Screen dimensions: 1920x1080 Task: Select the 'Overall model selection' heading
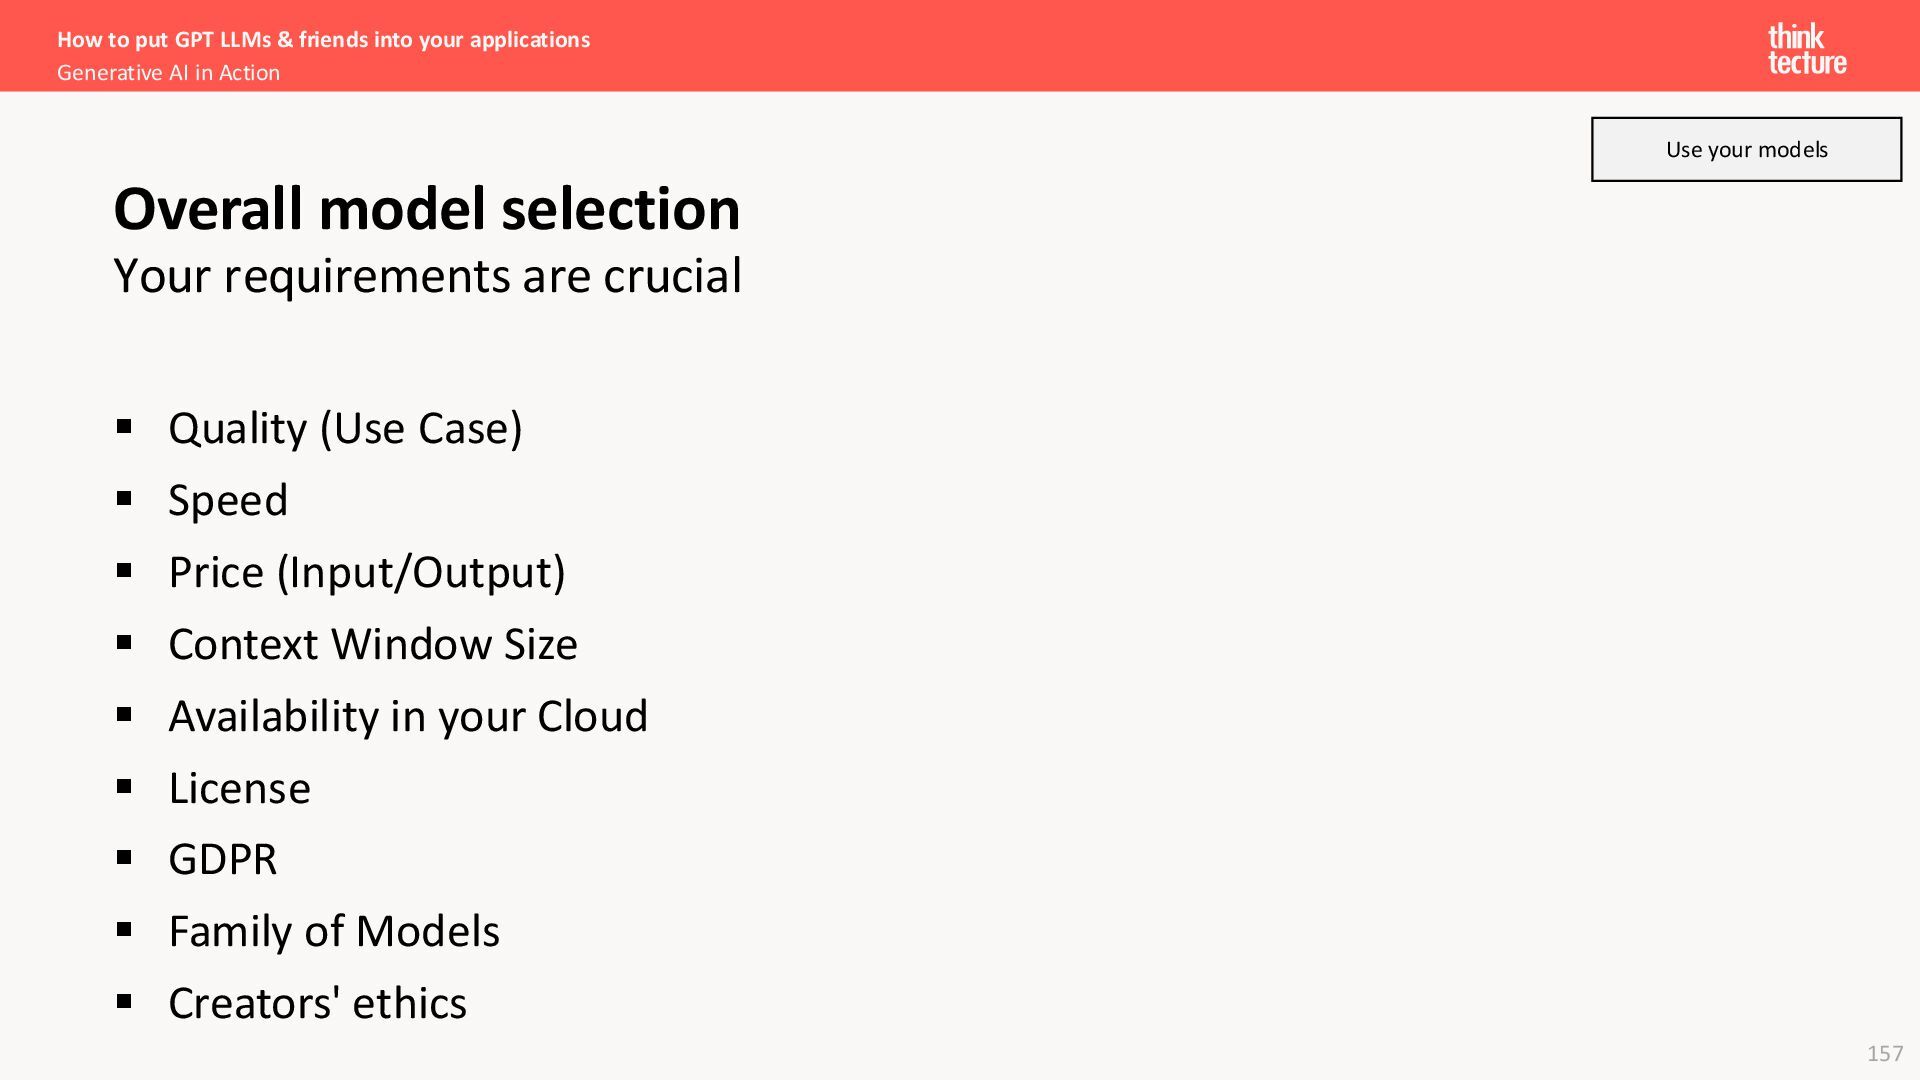(x=427, y=209)
